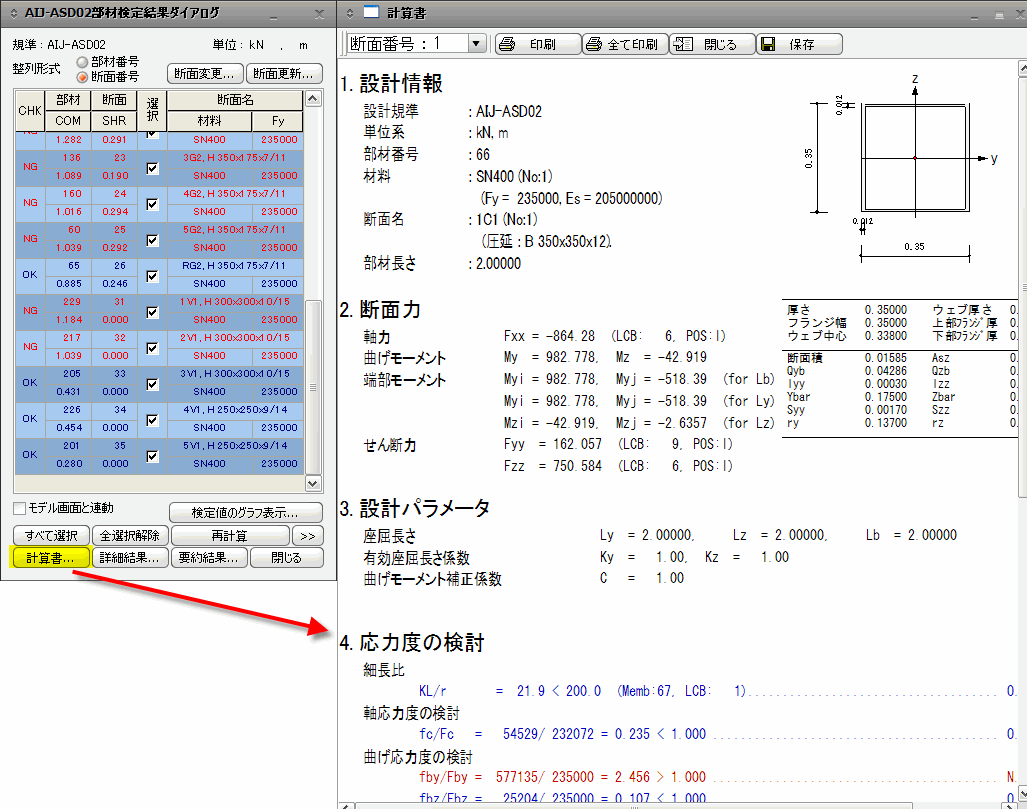Open the 計算書... report button
The width and height of the screenshot is (1027, 809).
[x=51, y=557]
